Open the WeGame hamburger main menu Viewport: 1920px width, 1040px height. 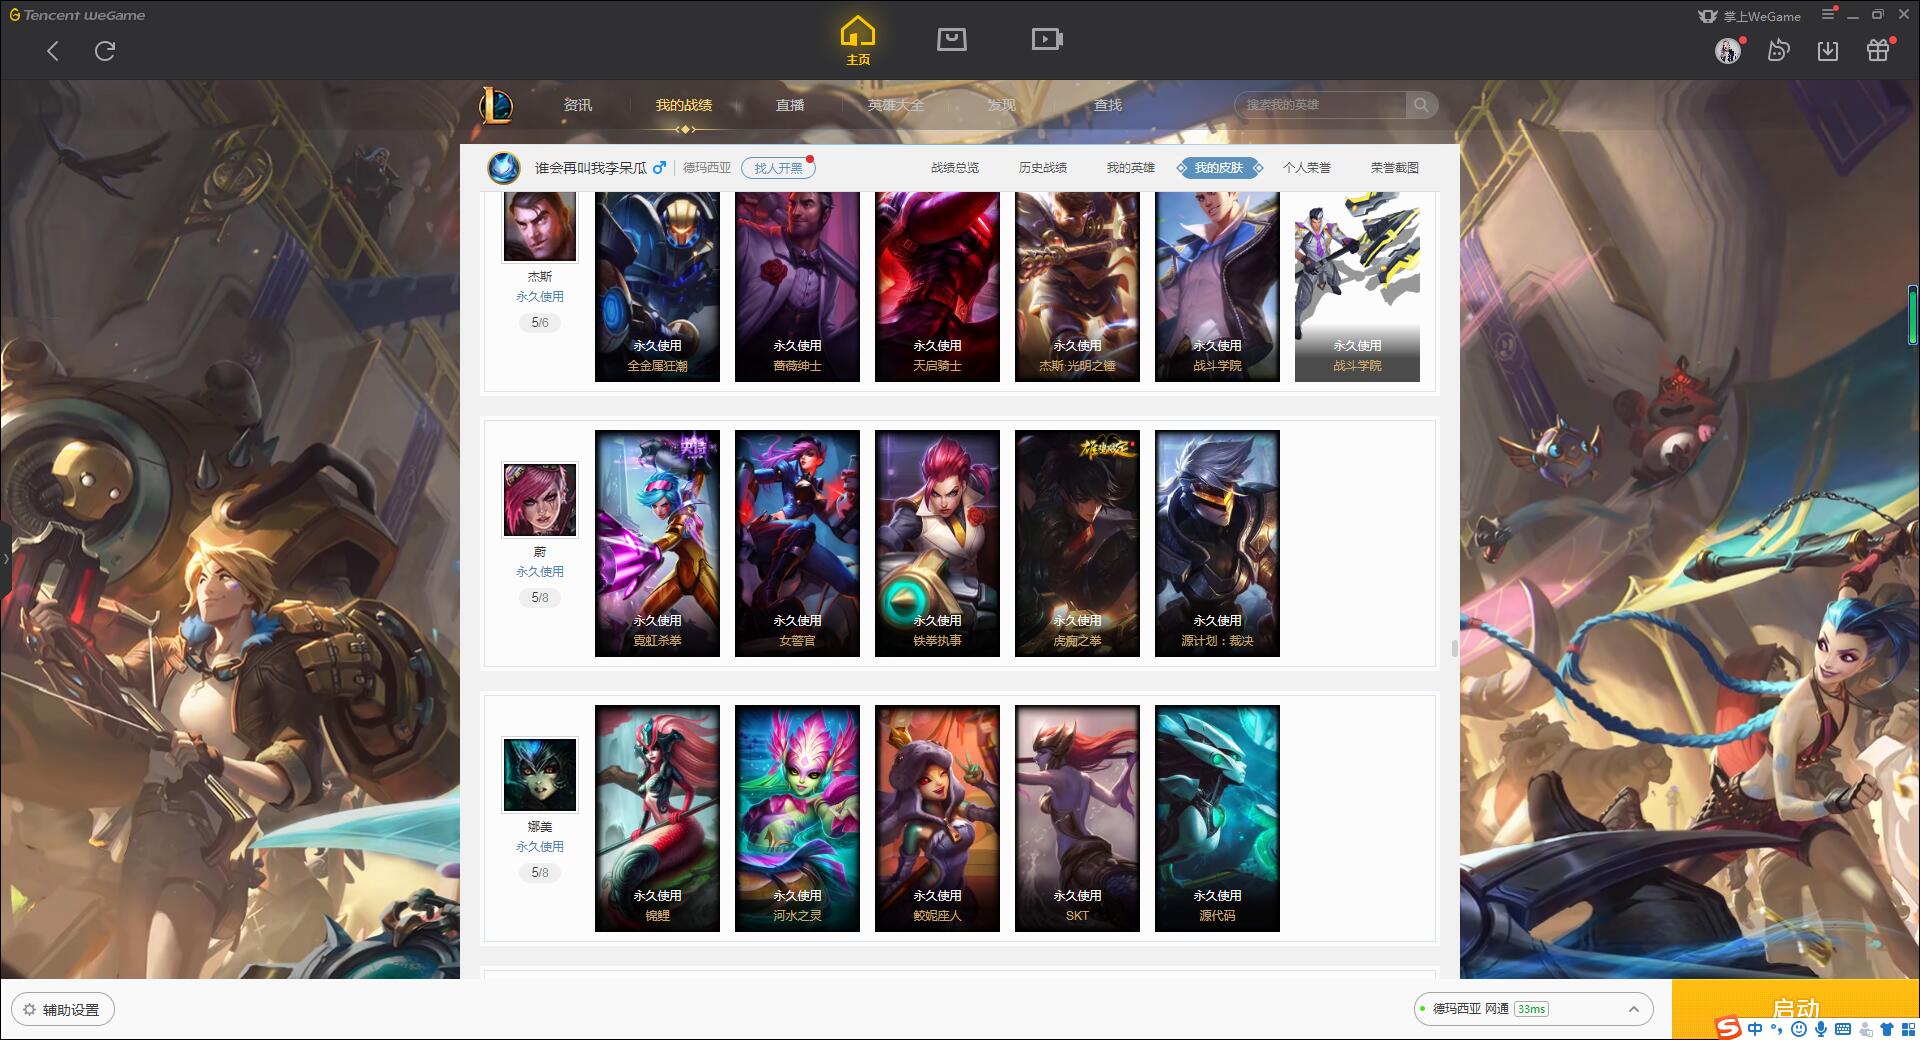point(1828,14)
